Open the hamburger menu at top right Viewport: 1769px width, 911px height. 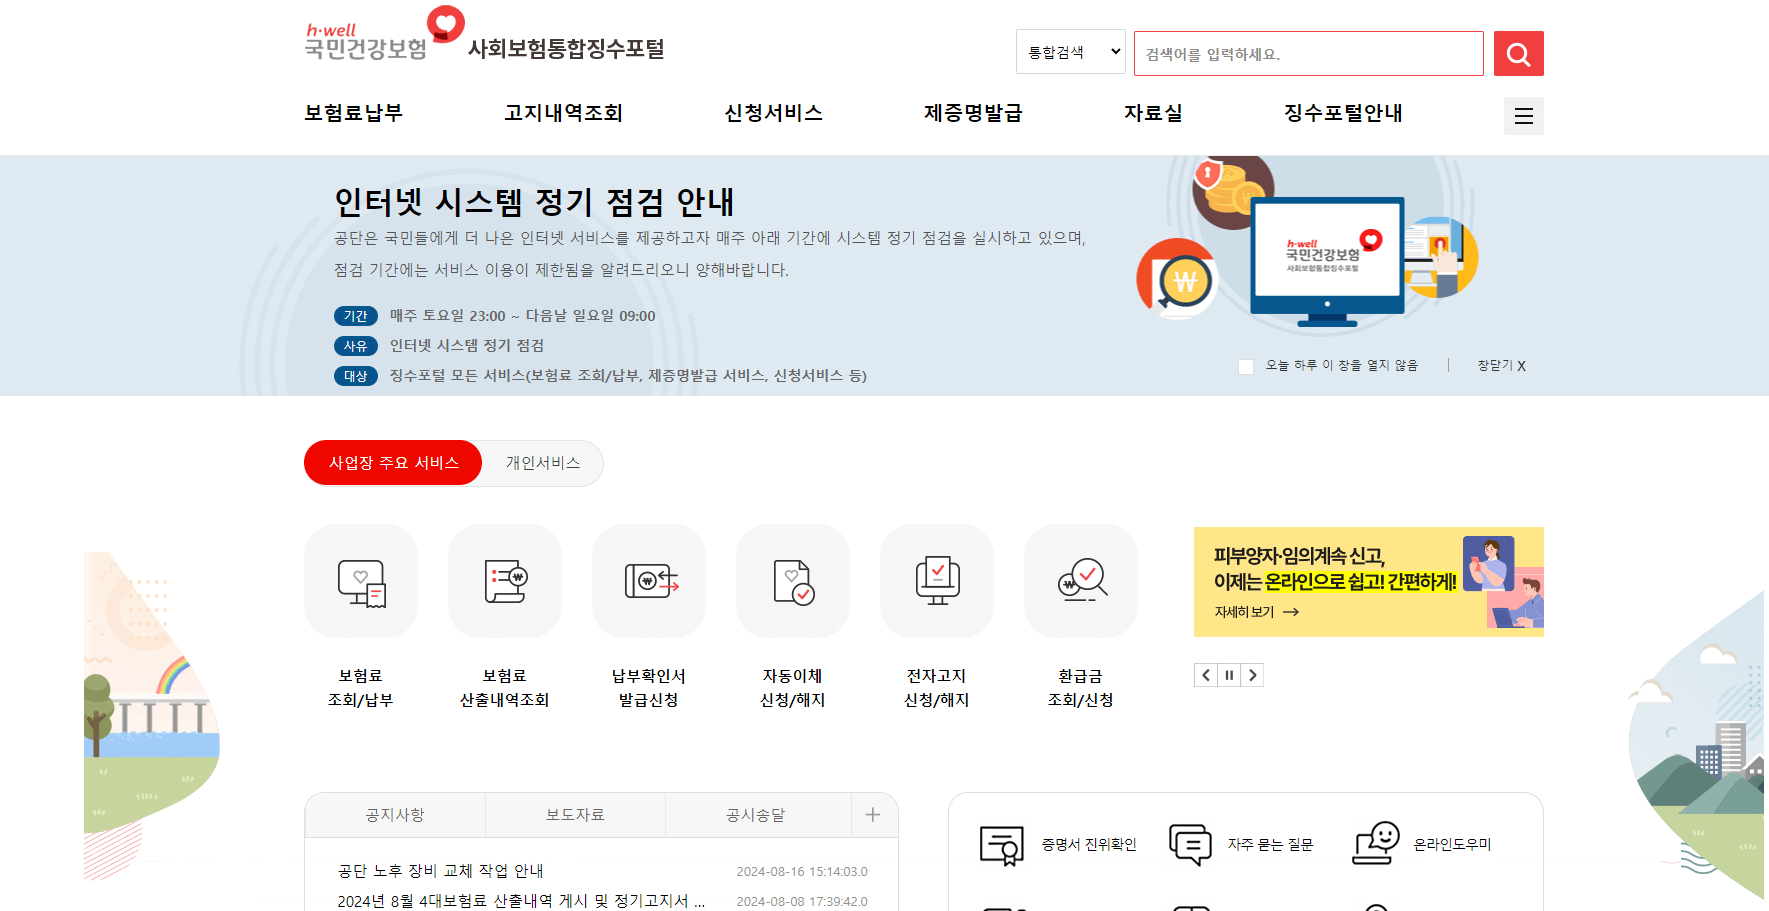tap(1523, 115)
